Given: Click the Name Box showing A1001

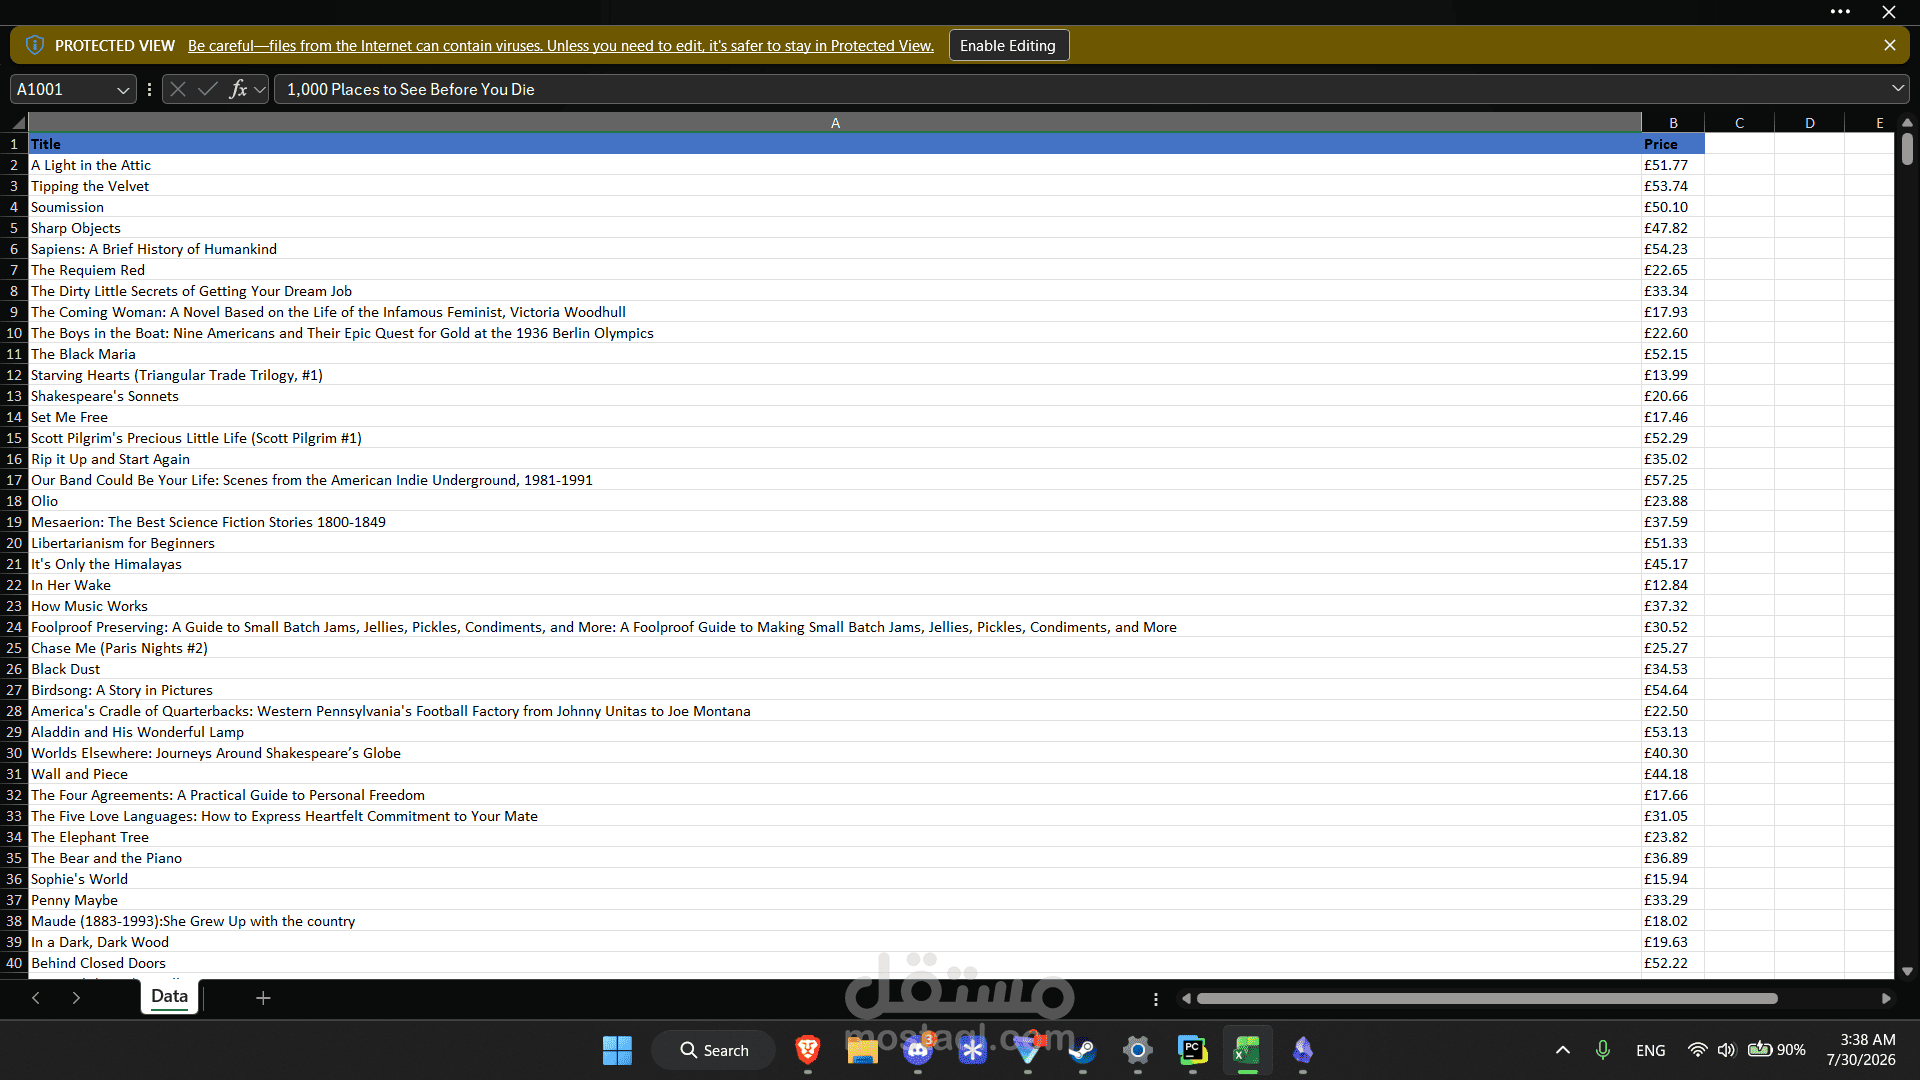Looking at the screenshot, I should (62, 90).
